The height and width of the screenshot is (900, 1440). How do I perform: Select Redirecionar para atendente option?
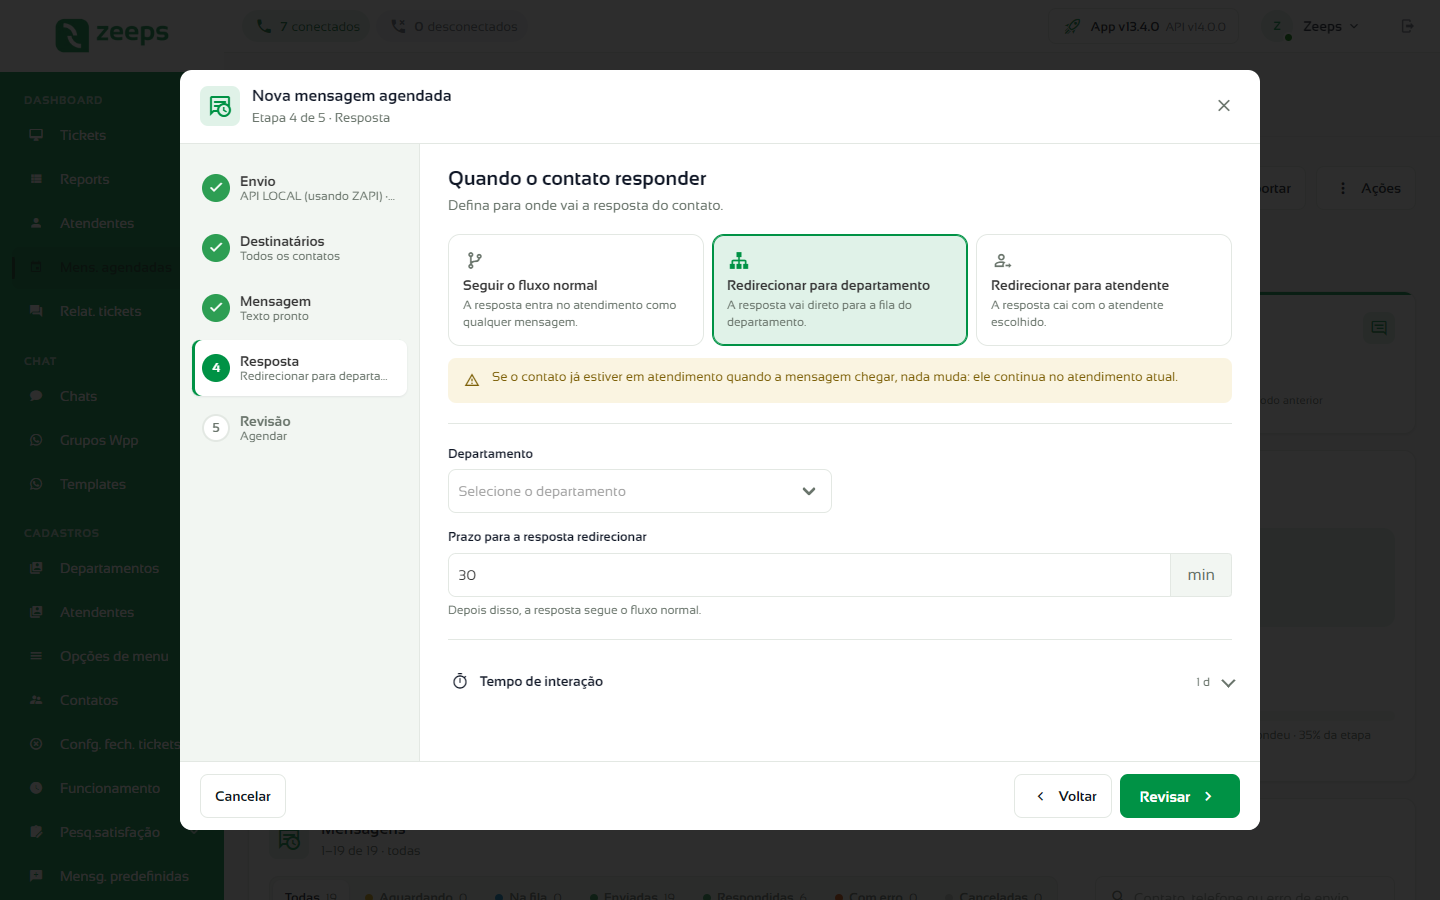[x=1104, y=290]
